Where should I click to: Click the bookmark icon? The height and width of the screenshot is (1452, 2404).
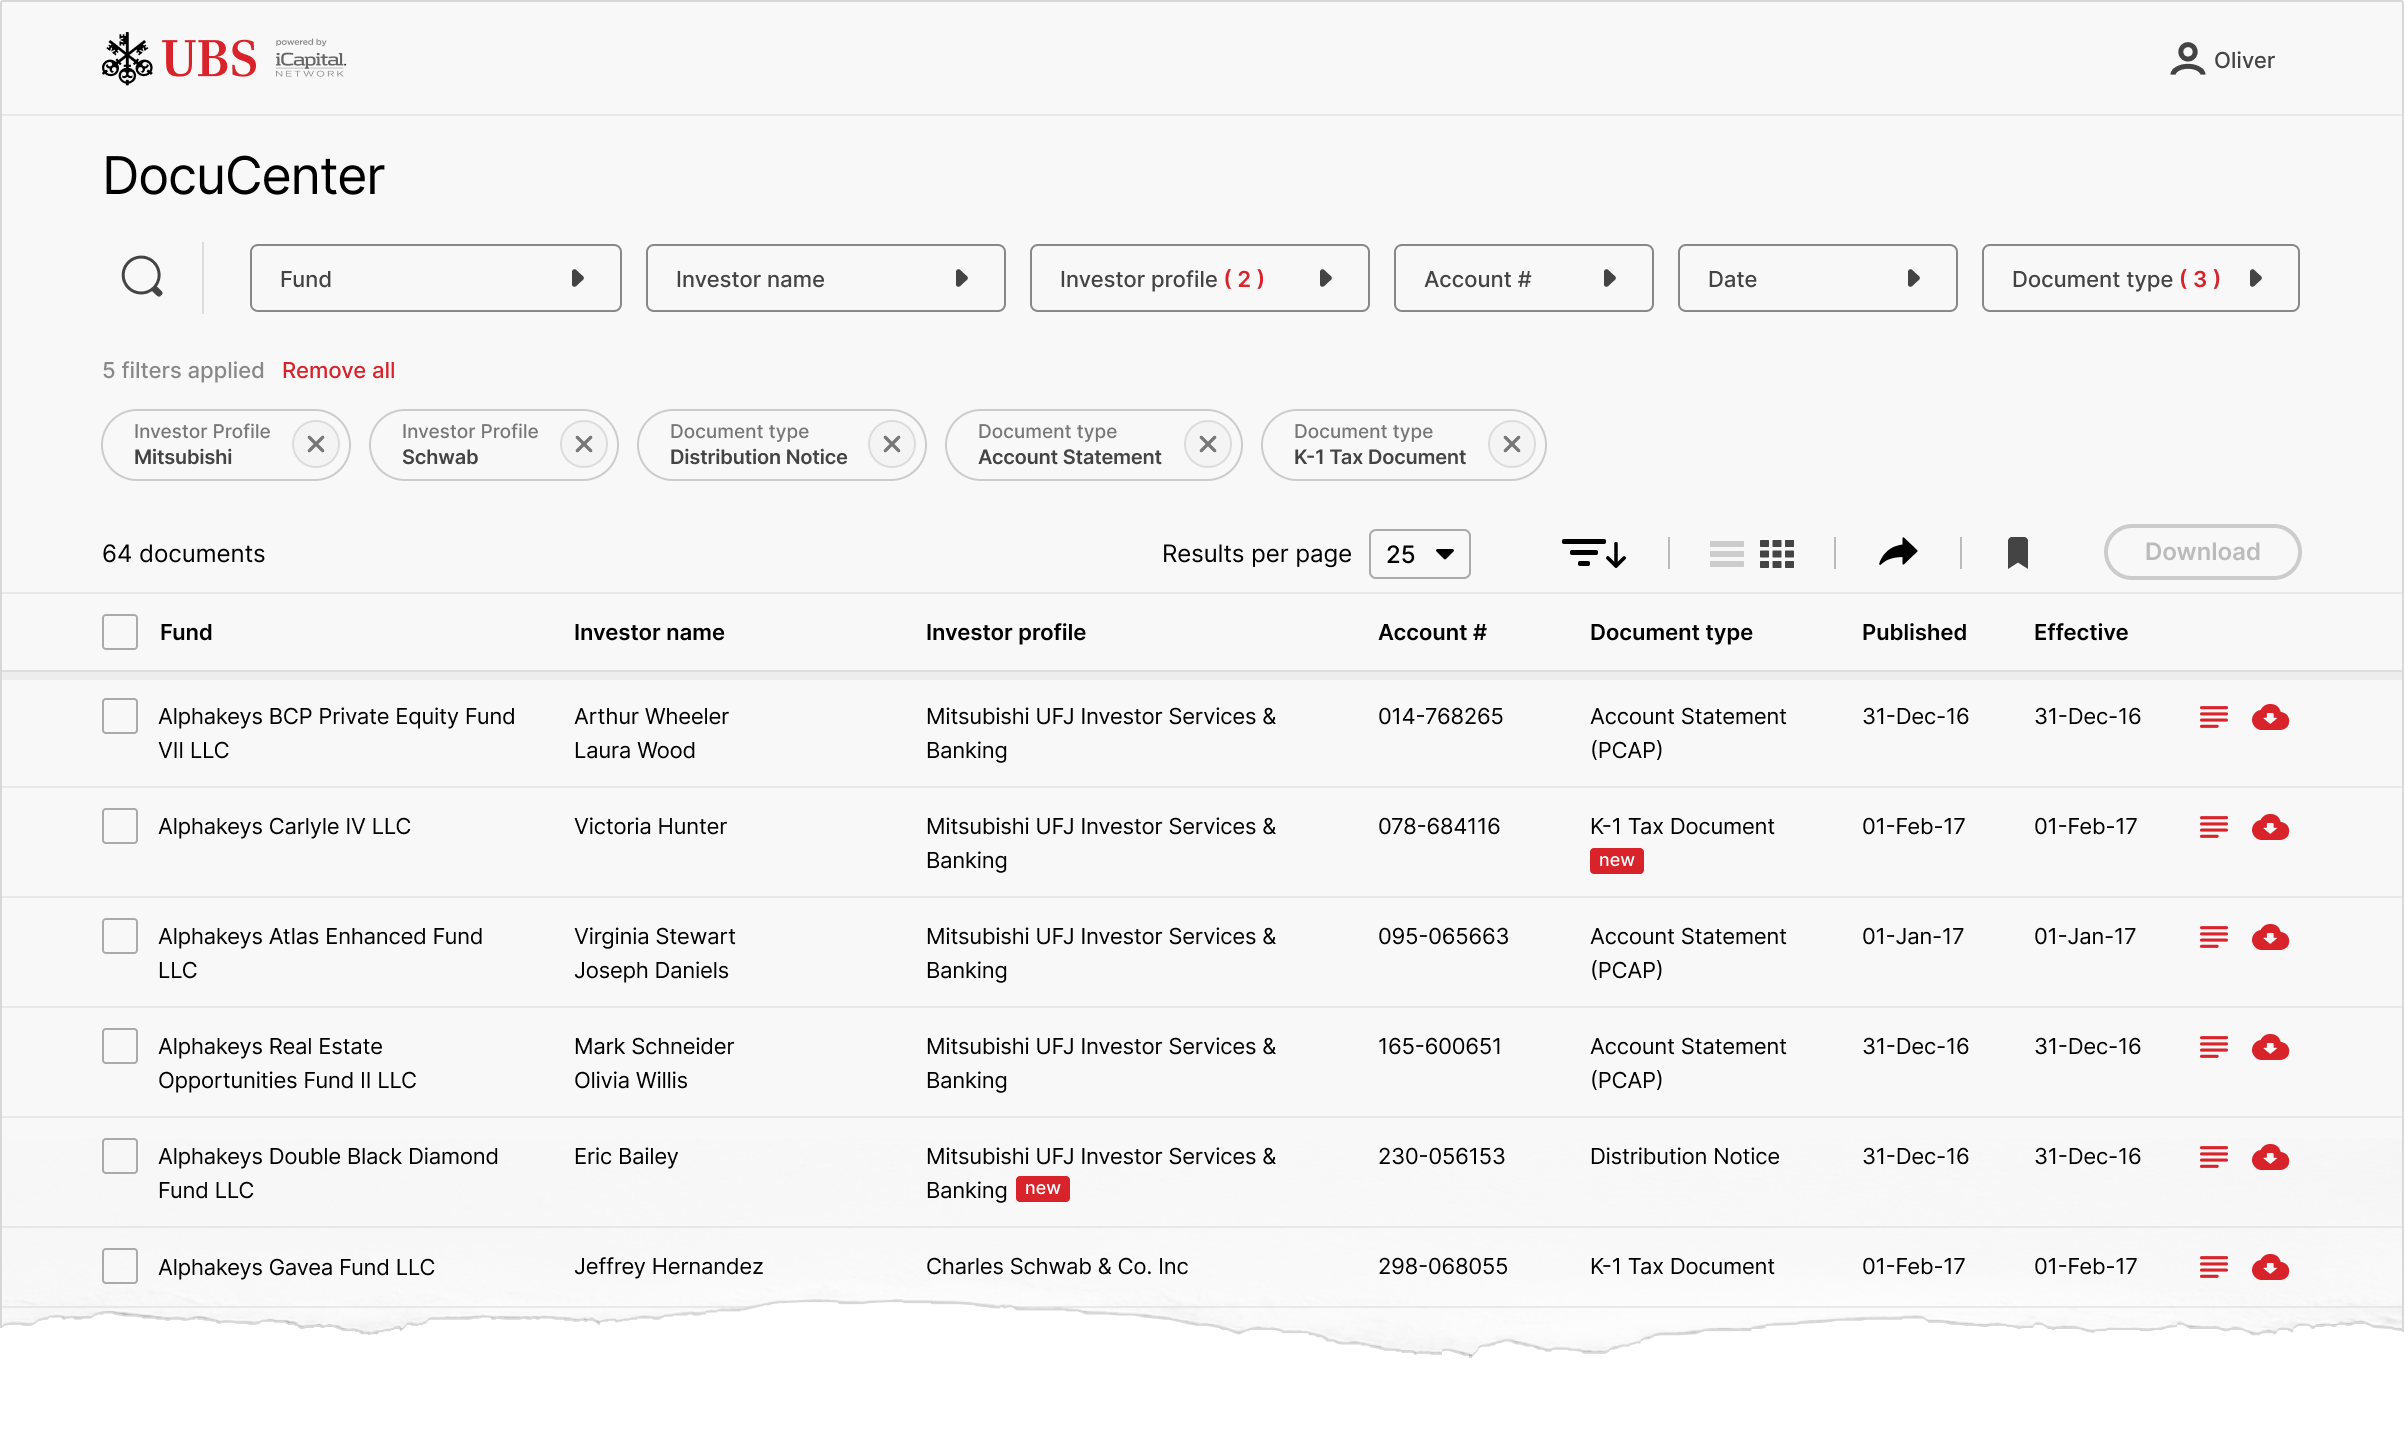(2017, 552)
